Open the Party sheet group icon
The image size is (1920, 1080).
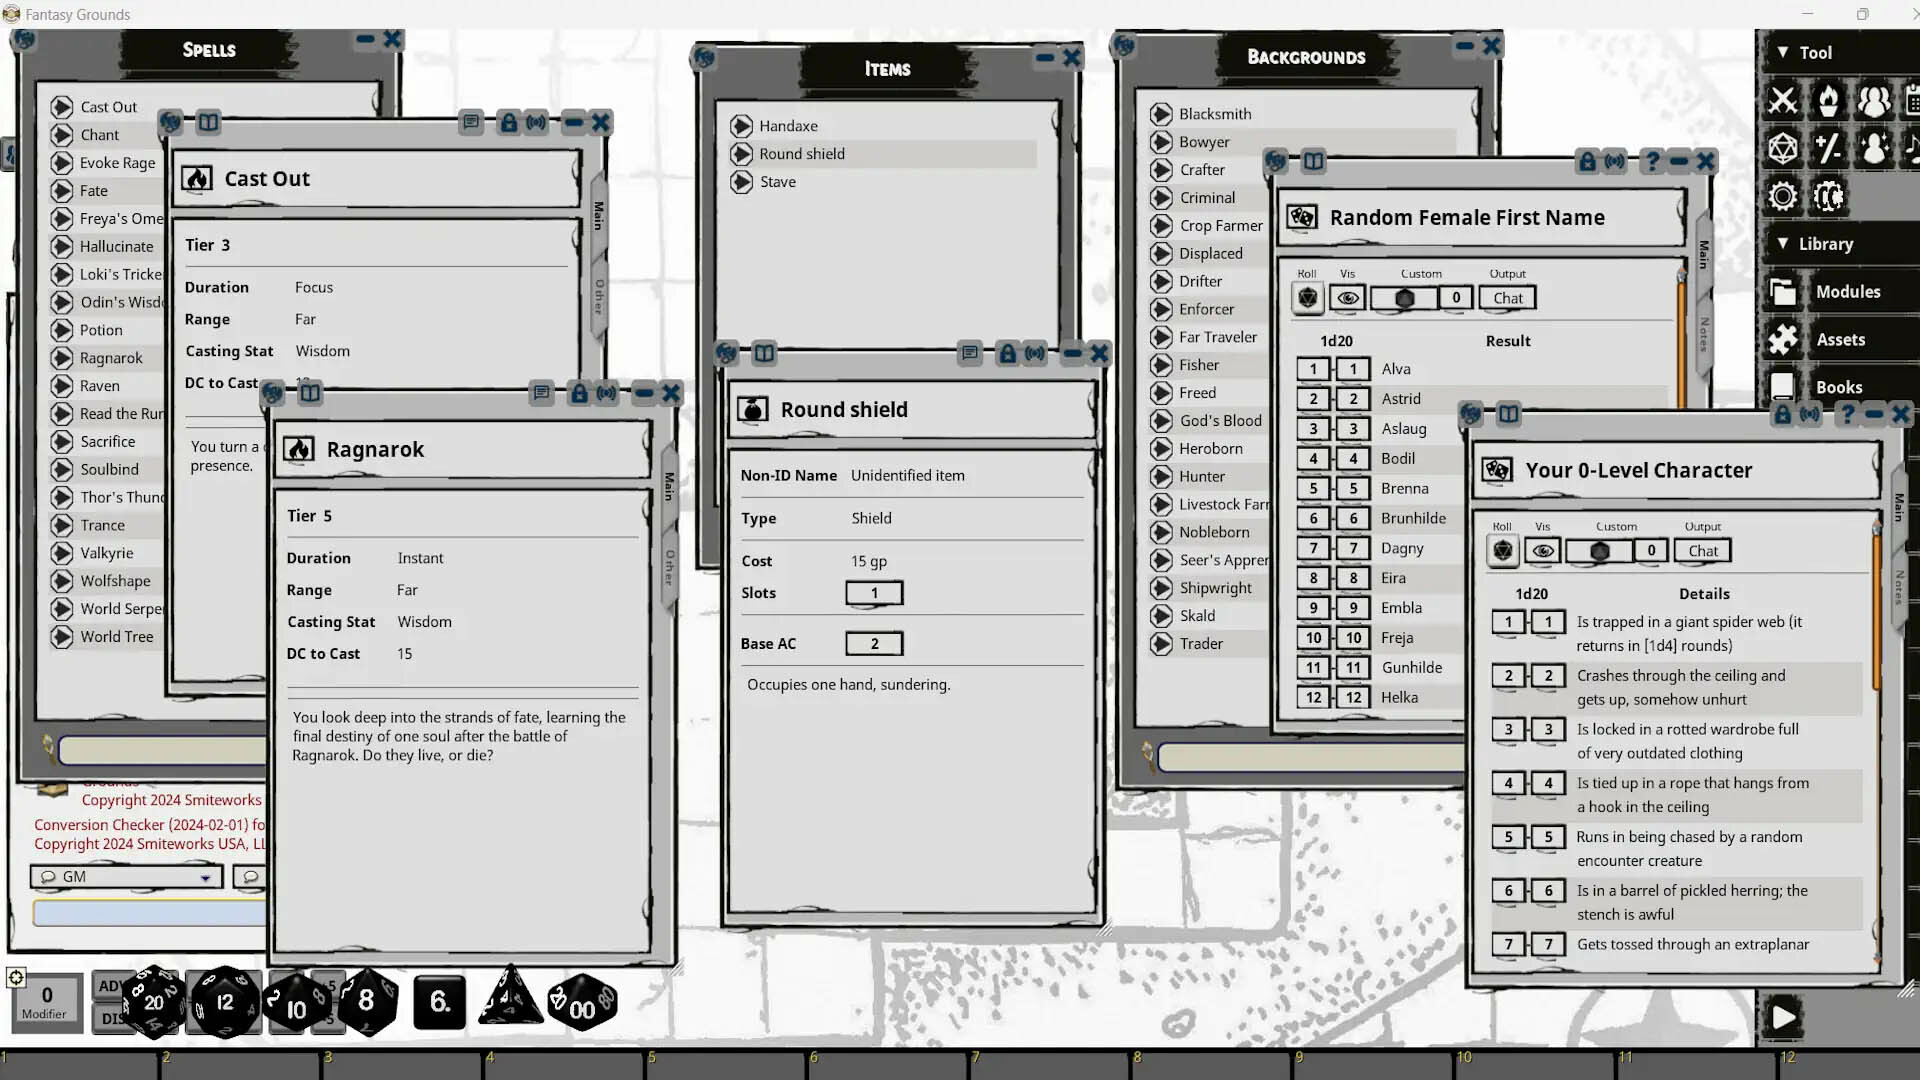point(1875,100)
